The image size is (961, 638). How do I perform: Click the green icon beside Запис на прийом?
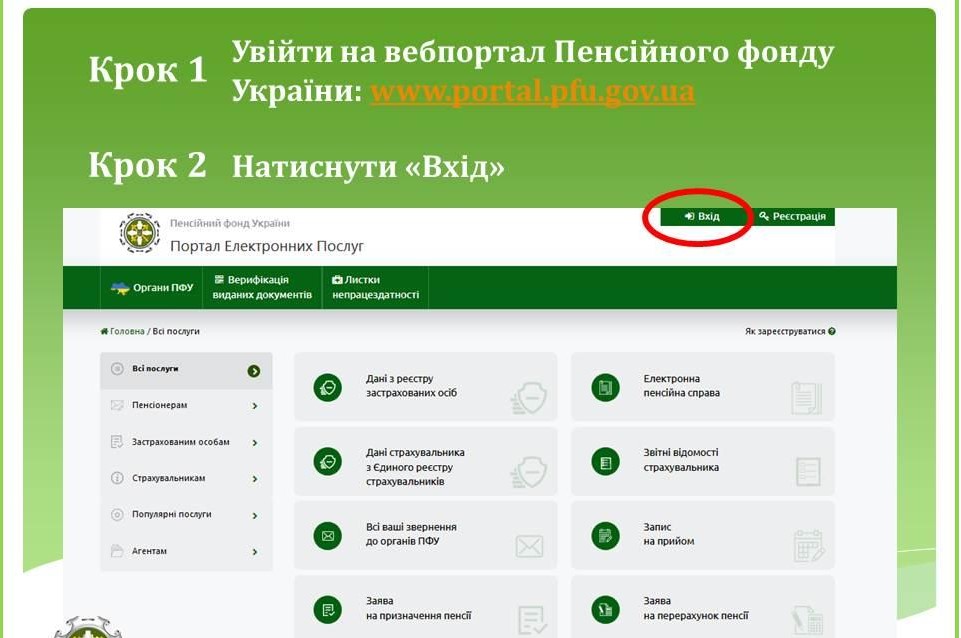(604, 535)
